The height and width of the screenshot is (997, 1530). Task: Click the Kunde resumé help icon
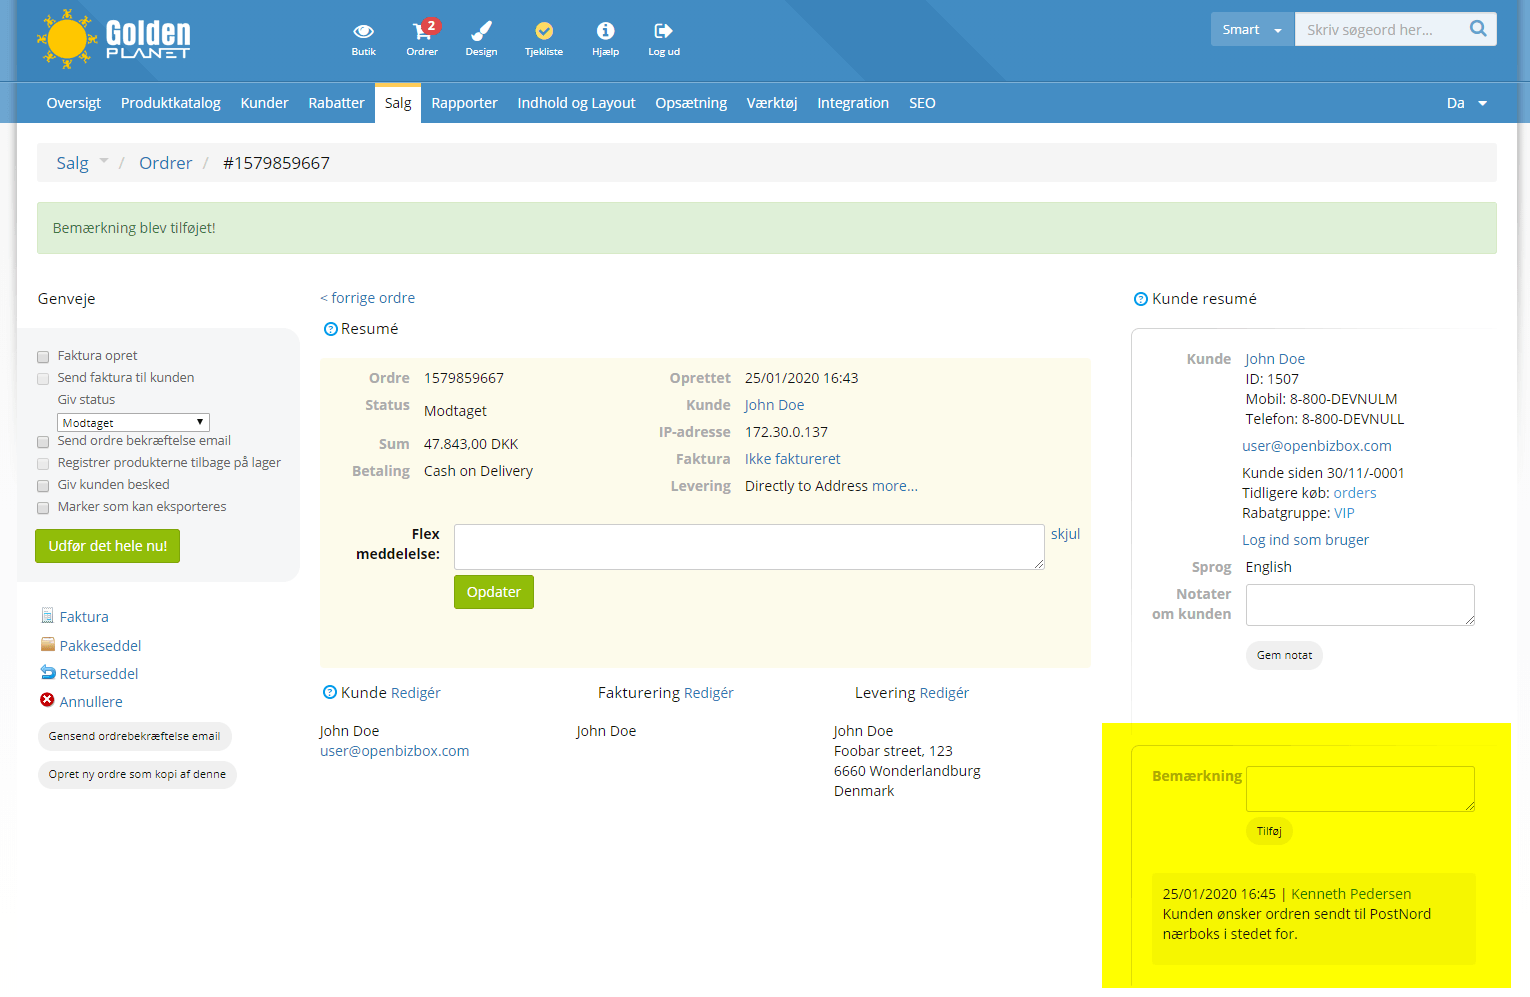tap(1140, 299)
